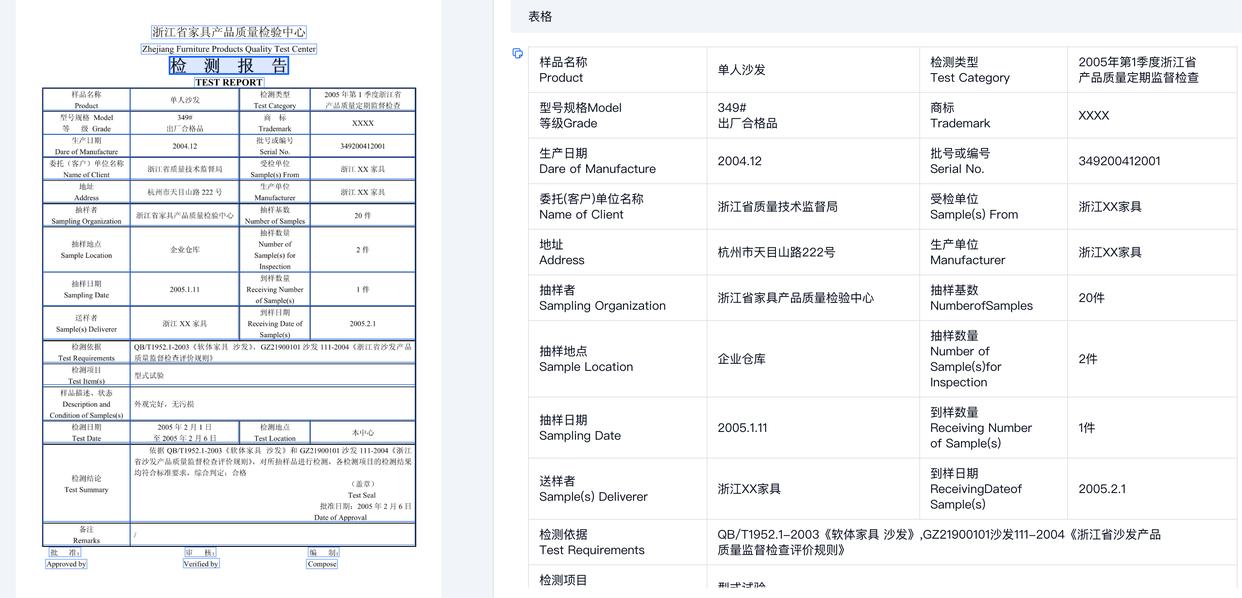Image resolution: width=1242 pixels, height=598 pixels.
Task: Click the 浙江省家具产品质量检验中心 title in the document preview
Action: (229, 32)
